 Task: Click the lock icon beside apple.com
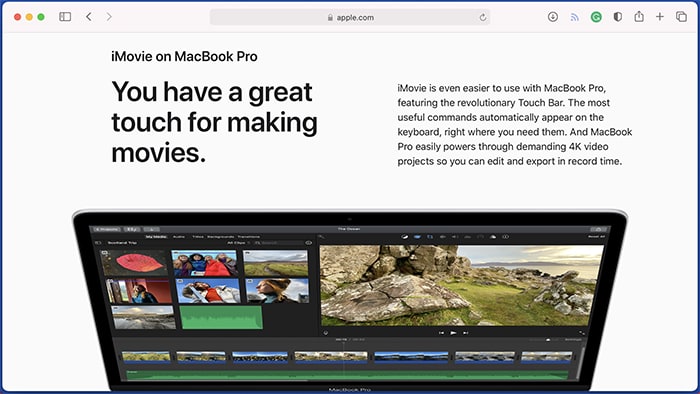pos(330,17)
